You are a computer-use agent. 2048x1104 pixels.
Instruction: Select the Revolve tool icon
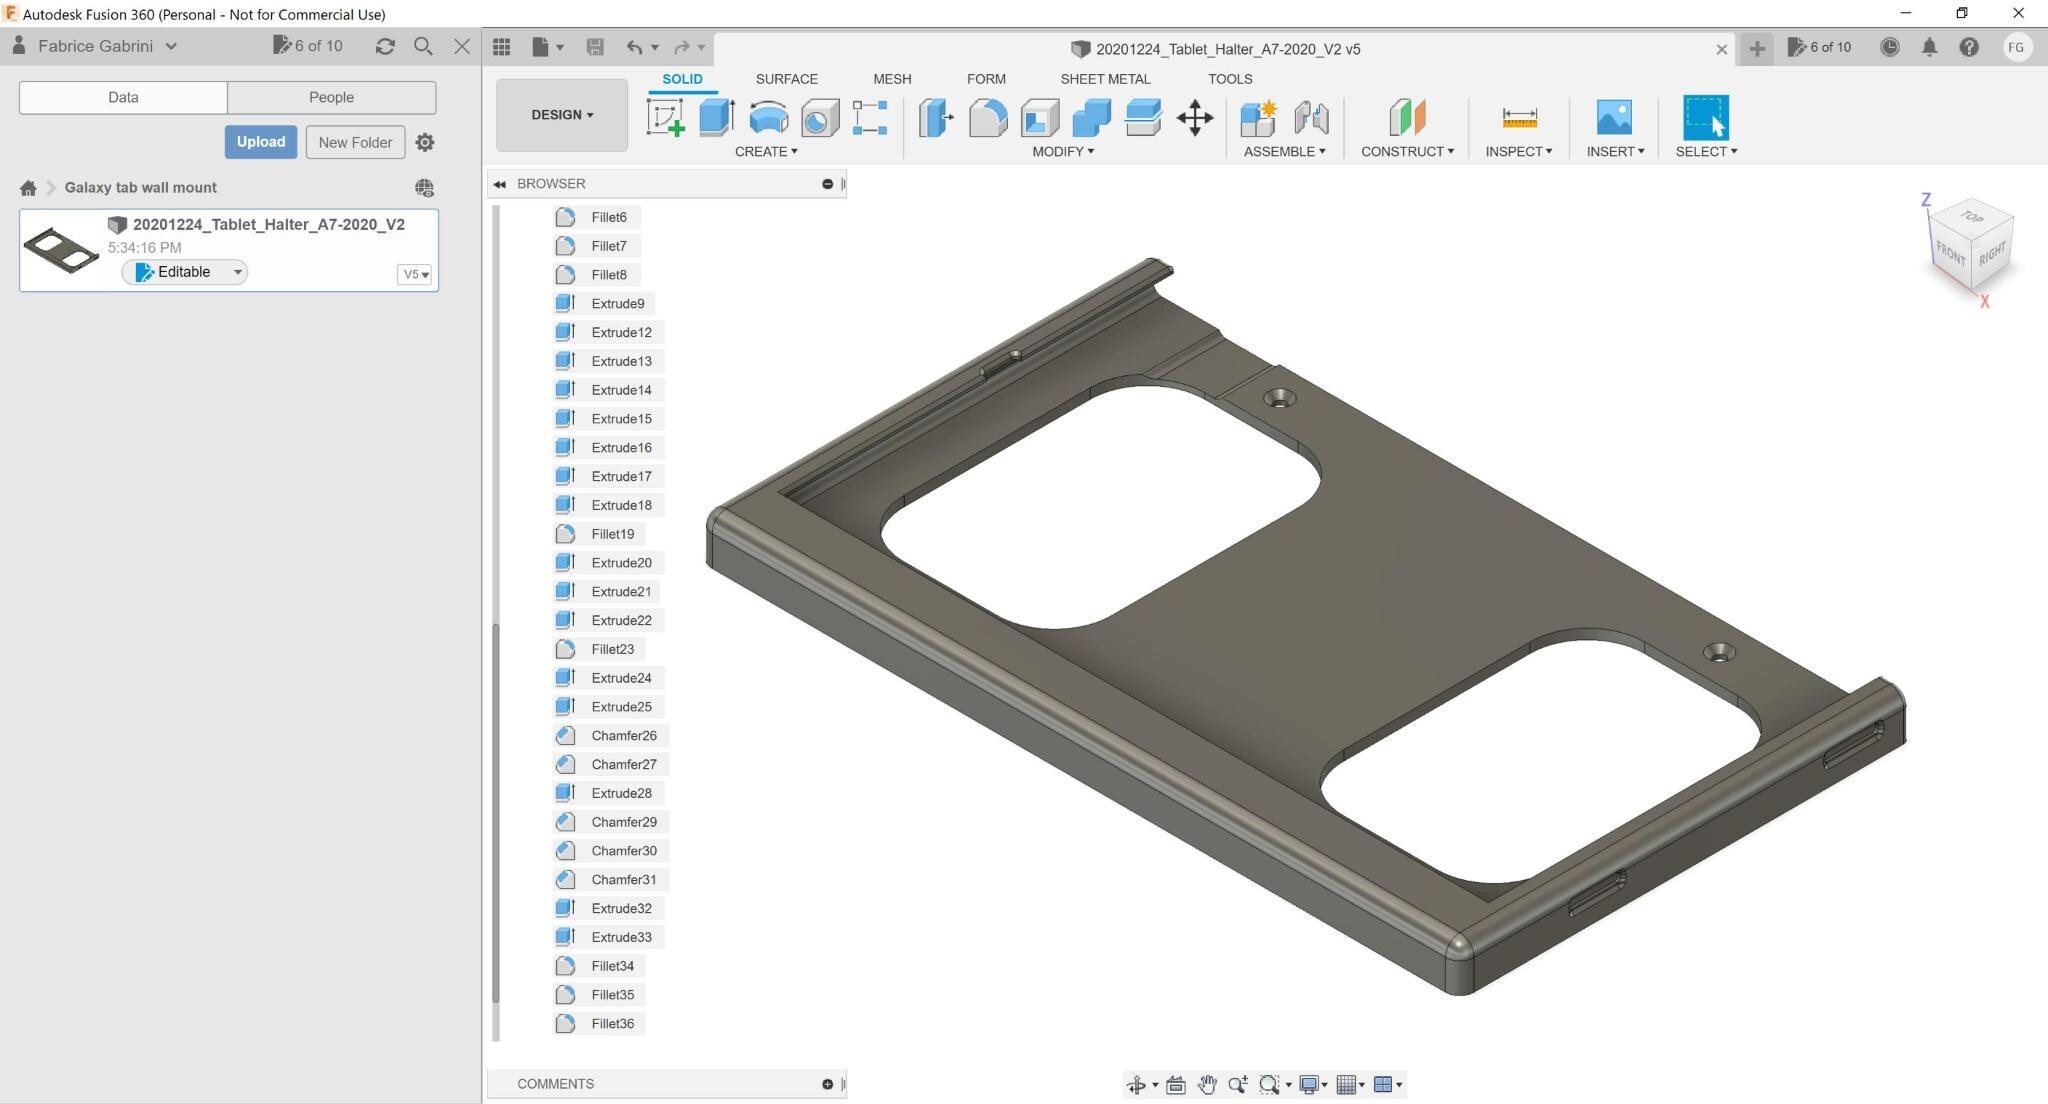[768, 117]
